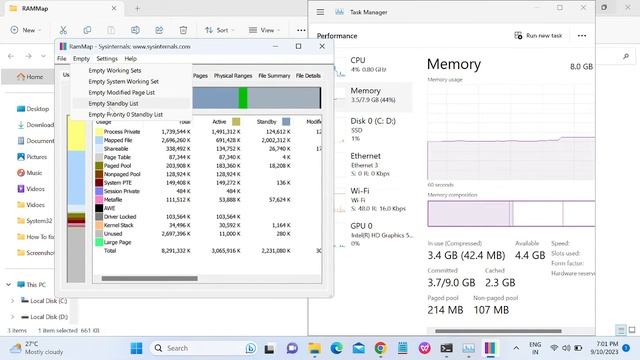The height and width of the screenshot is (360, 640).
Task: Select Wi-Fi performance item
Action: tap(373, 199)
